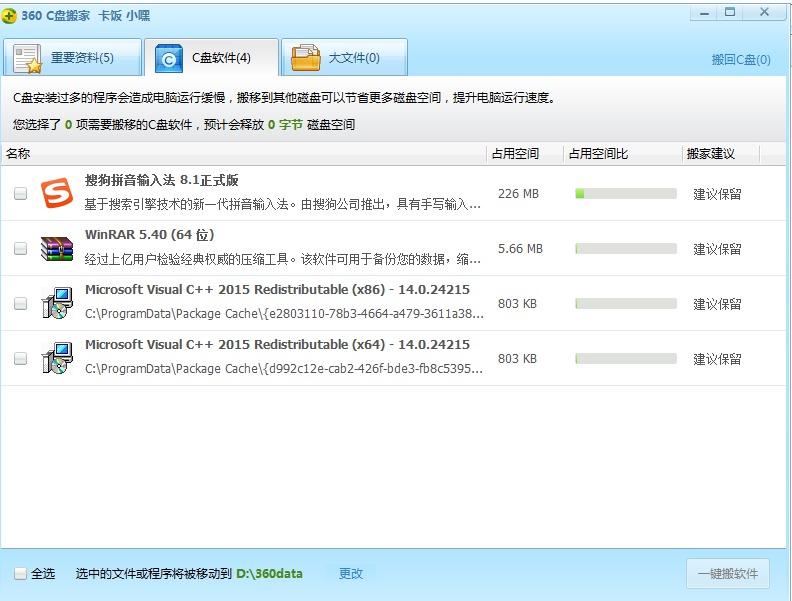
Task: Select the 搜狗拼音输入法 8.1正式版 title
Action: (x=162, y=180)
